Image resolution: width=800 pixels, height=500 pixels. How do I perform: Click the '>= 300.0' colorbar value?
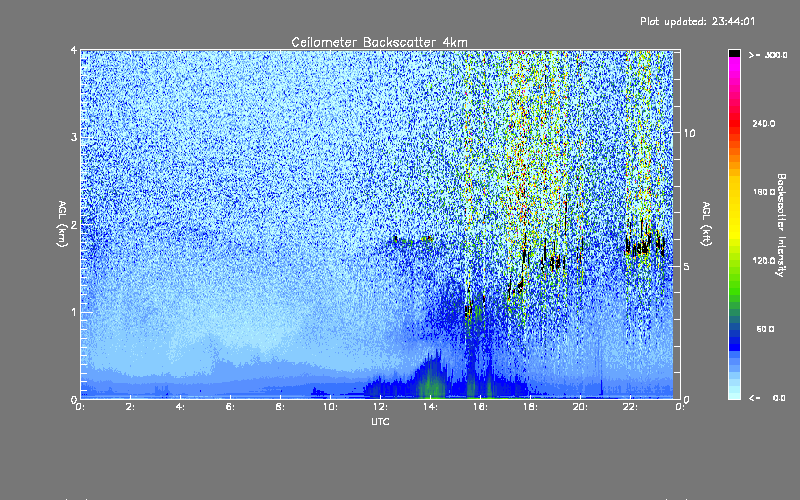[768, 55]
